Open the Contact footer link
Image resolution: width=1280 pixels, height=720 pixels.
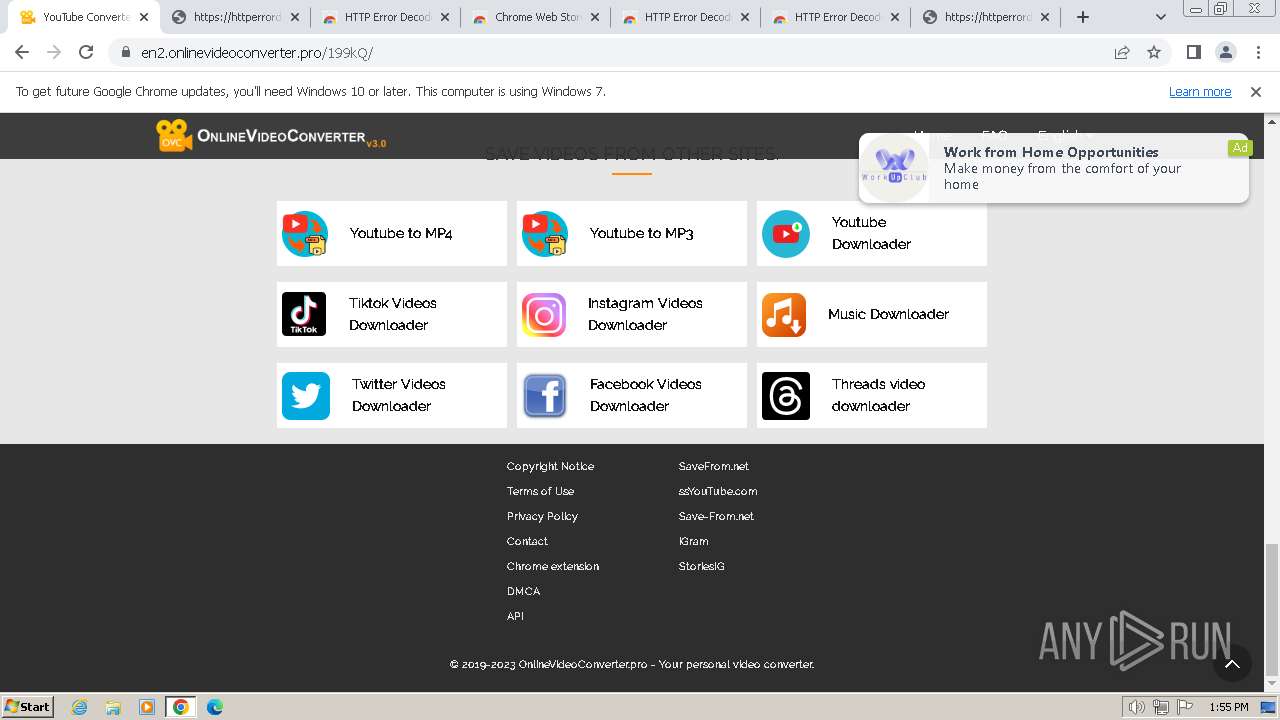[527, 541]
